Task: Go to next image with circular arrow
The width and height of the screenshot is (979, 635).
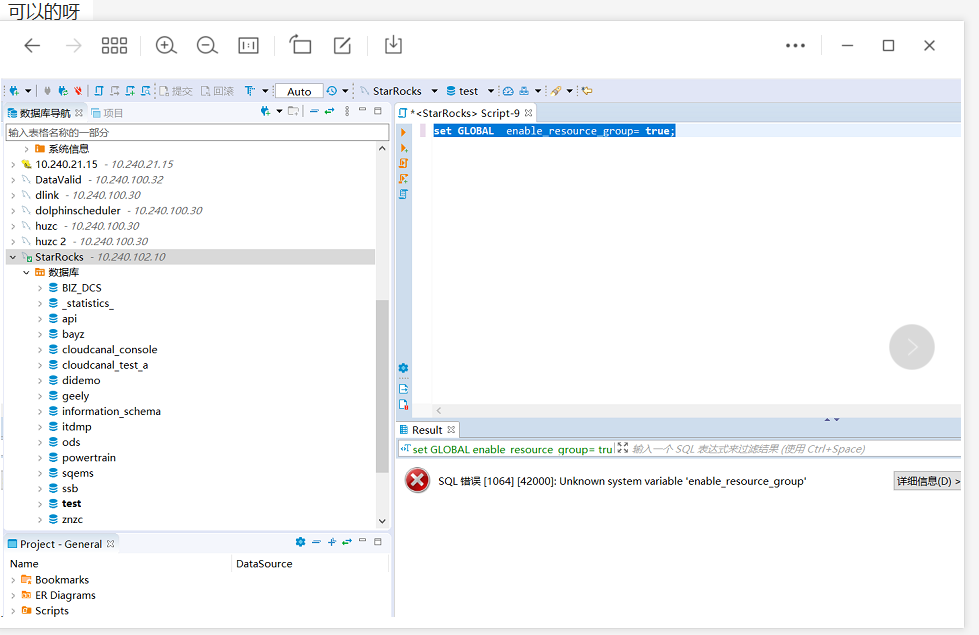Action: coord(911,347)
